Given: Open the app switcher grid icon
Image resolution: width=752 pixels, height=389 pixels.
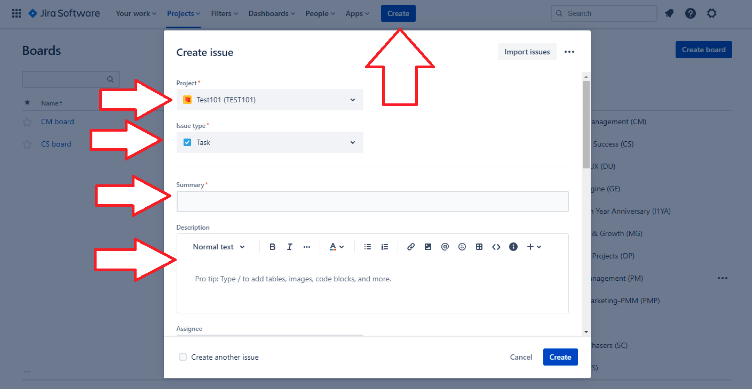Looking at the screenshot, I should point(16,13).
